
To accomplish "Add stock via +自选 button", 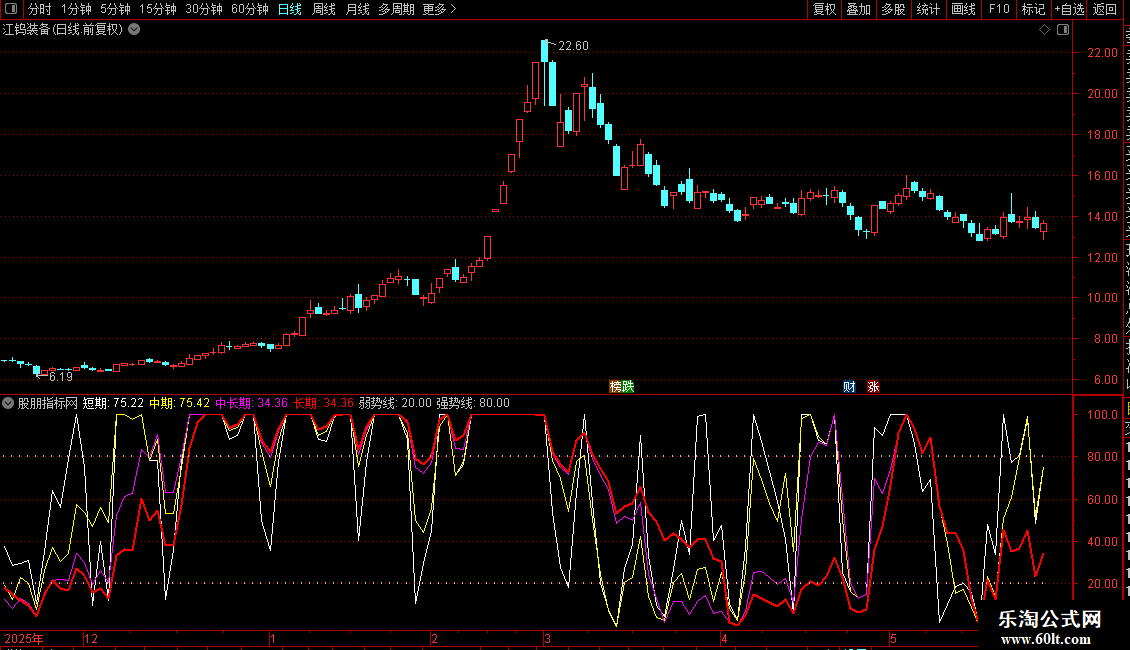I will pos(1069,9).
